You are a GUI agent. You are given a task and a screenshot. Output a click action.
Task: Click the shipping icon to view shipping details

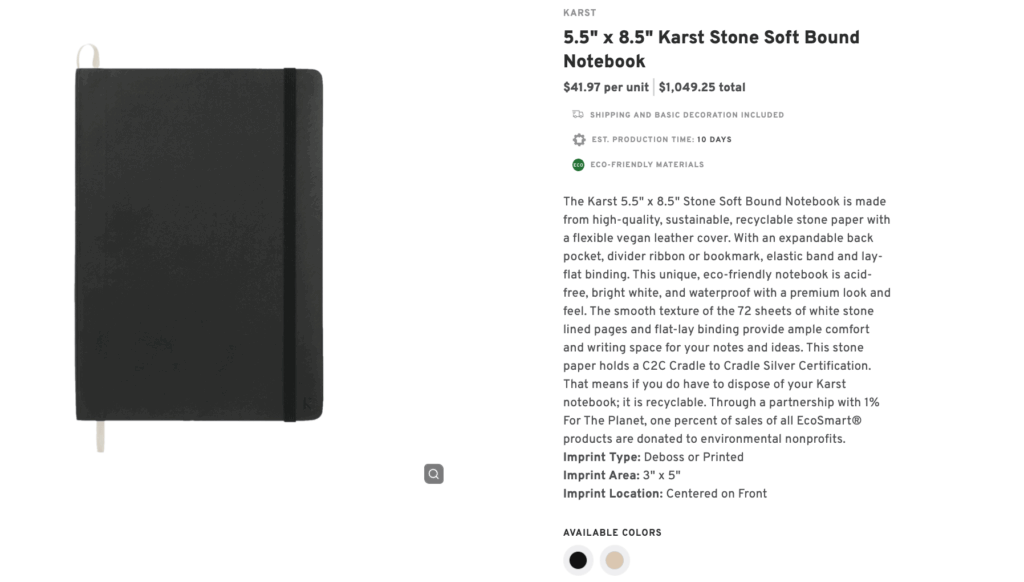(x=578, y=114)
